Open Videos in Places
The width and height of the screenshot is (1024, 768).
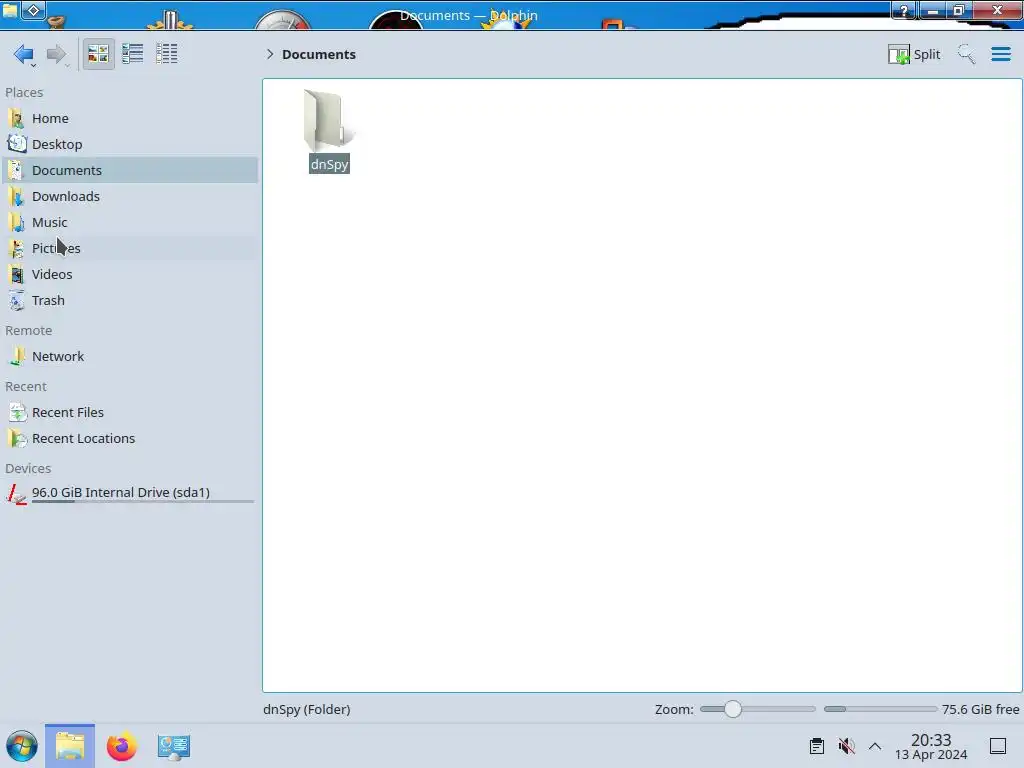[x=131, y=274]
